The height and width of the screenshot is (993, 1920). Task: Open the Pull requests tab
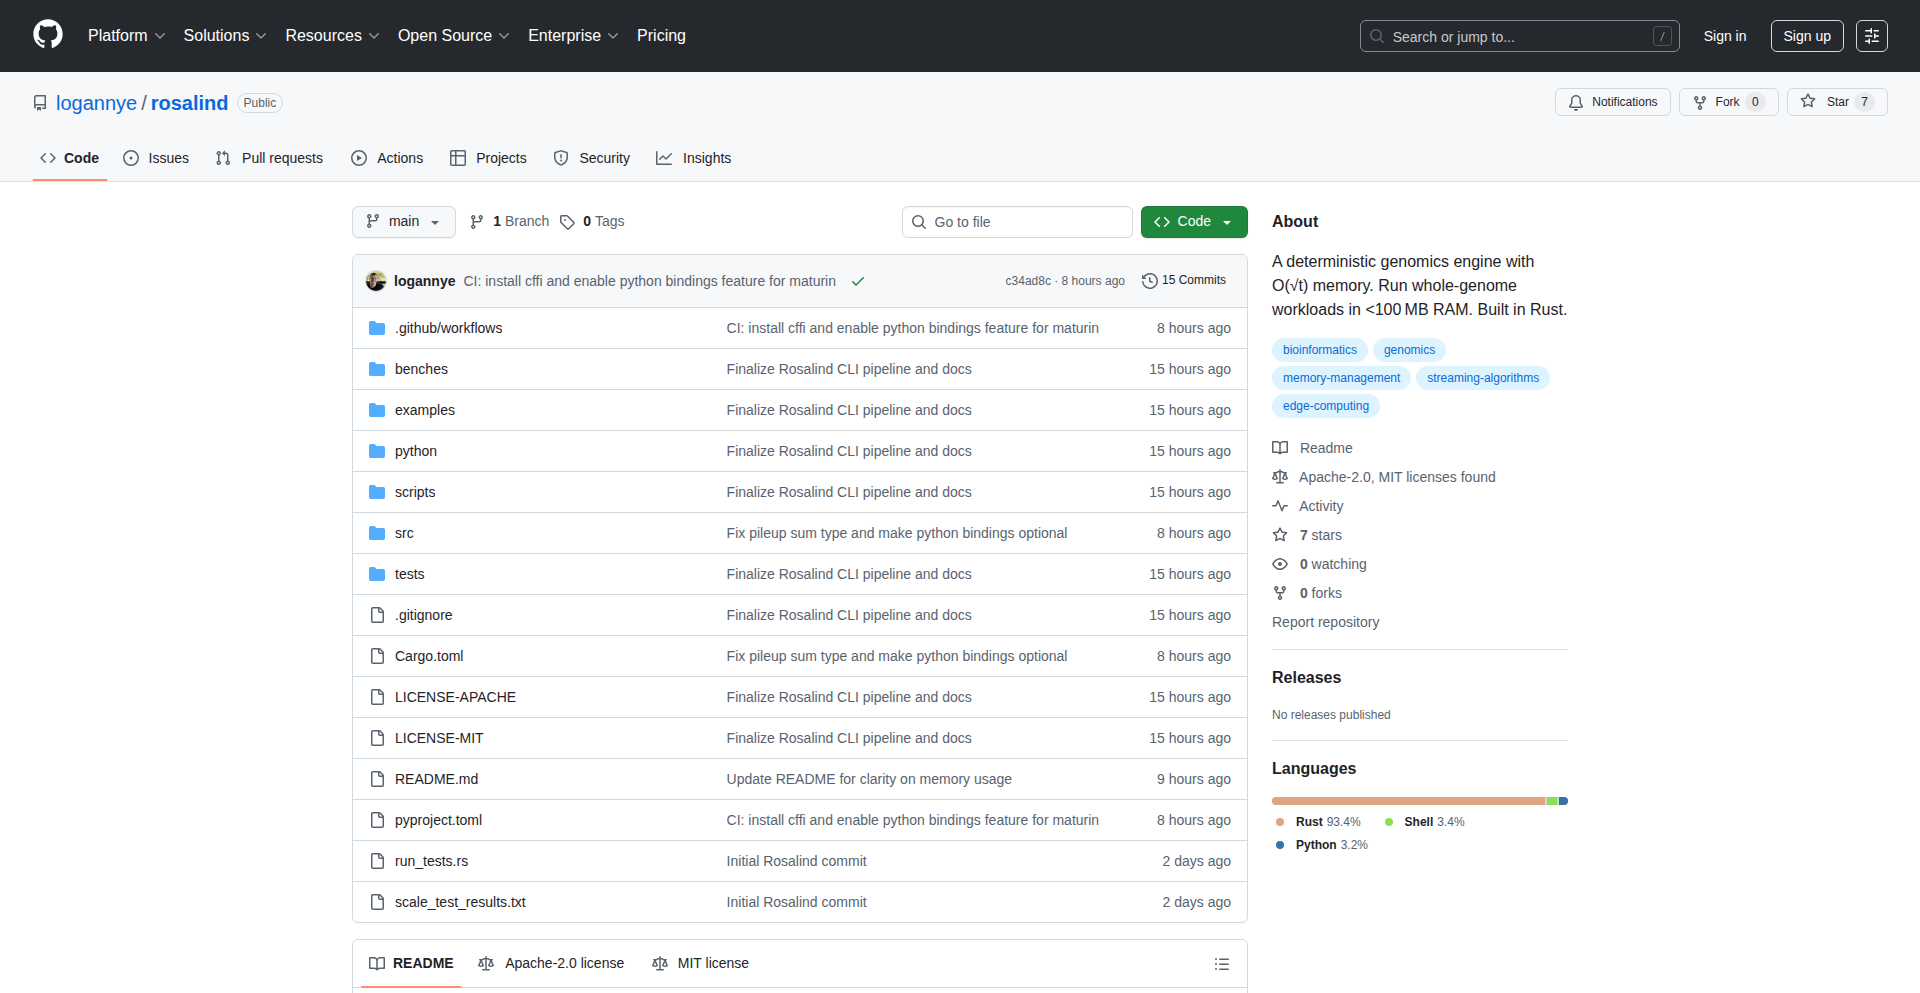(x=270, y=158)
